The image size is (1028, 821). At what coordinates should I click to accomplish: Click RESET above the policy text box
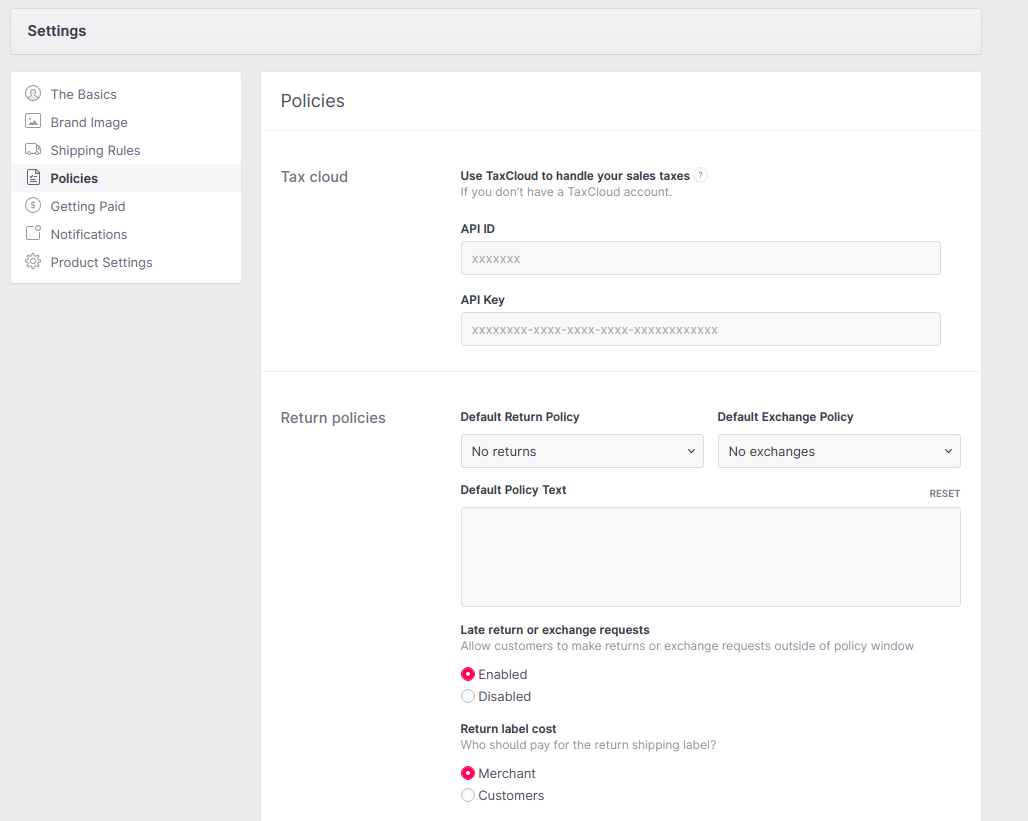coord(944,493)
